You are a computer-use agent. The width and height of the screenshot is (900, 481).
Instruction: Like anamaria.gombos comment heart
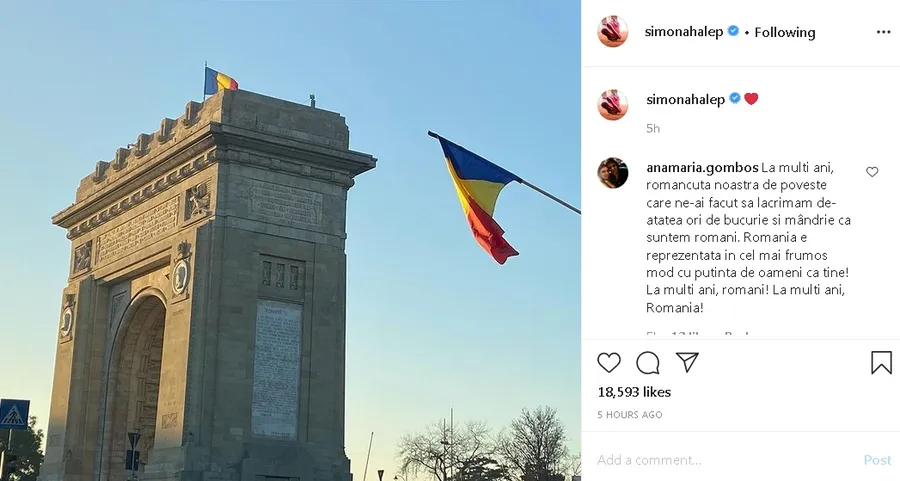tap(872, 172)
